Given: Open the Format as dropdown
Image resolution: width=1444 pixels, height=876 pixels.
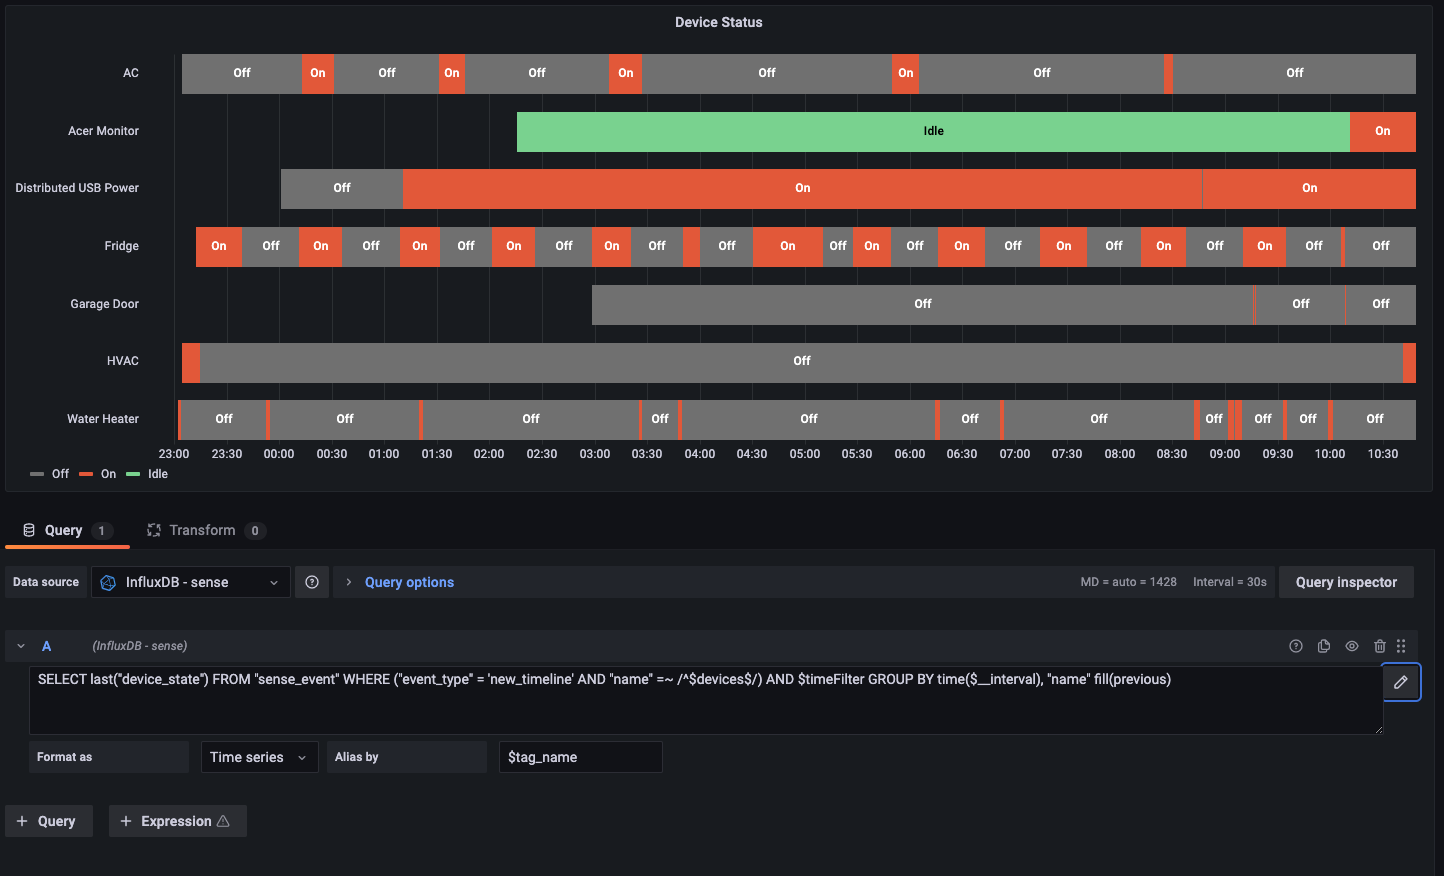Looking at the screenshot, I should tap(258, 757).
